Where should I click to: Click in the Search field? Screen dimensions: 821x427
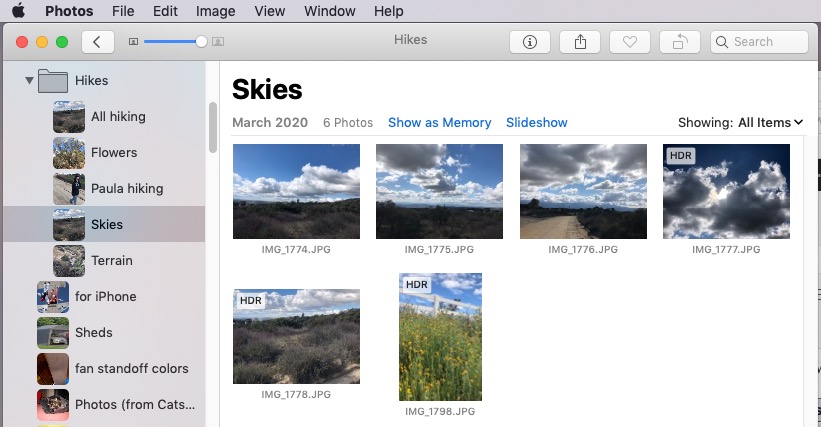tap(759, 42)
